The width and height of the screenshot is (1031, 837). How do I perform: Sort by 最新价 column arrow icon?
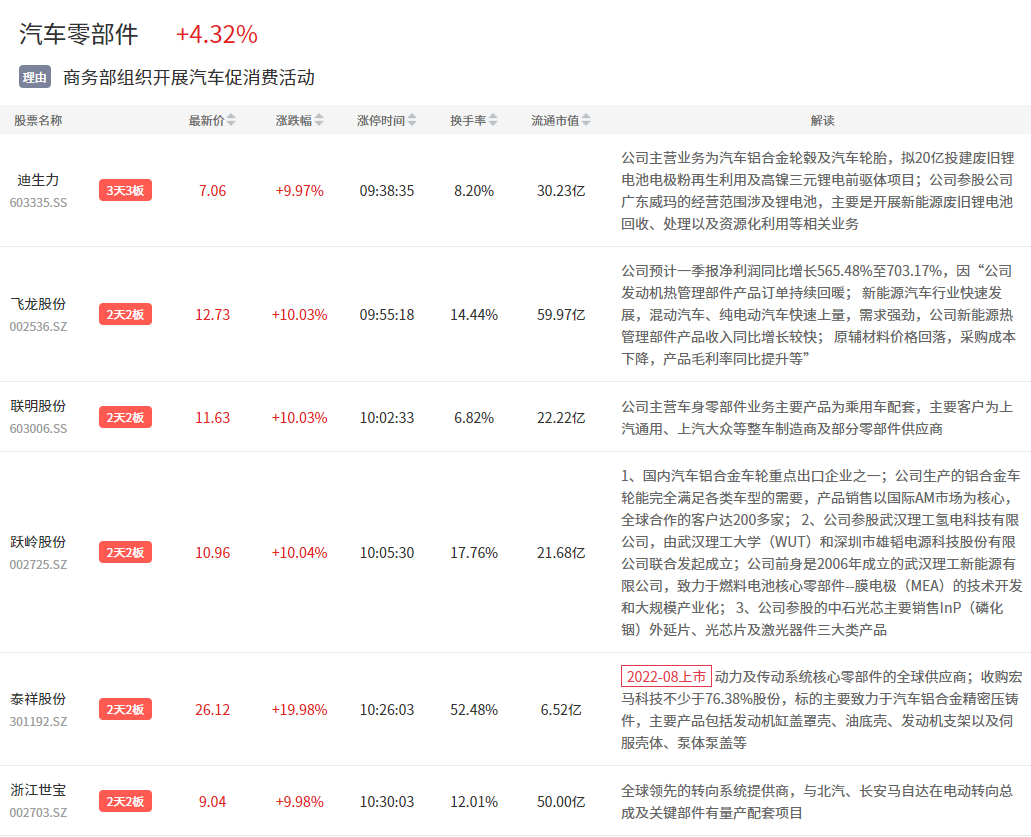pyautogui.click(x=231, y=120)
